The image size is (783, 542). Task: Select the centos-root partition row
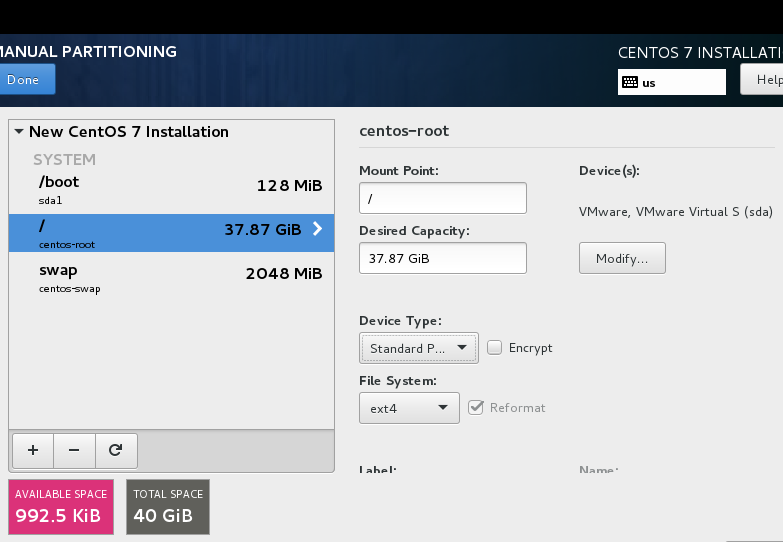(171, 233)
